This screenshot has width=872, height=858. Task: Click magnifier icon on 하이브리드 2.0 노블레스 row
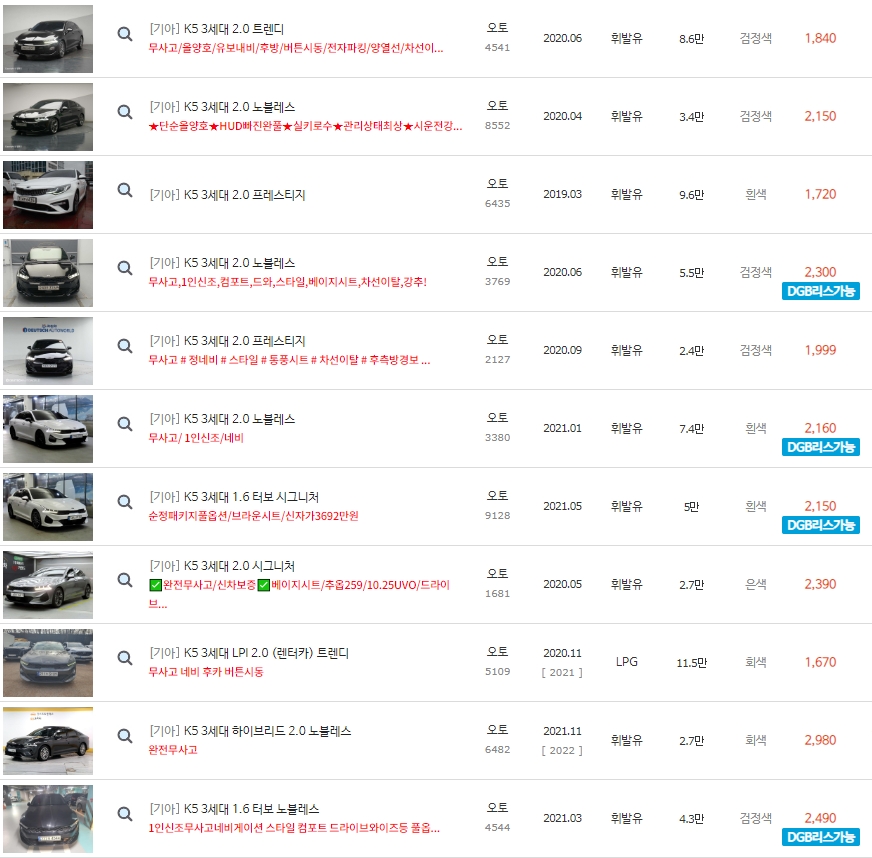click(x=124, y=737)
